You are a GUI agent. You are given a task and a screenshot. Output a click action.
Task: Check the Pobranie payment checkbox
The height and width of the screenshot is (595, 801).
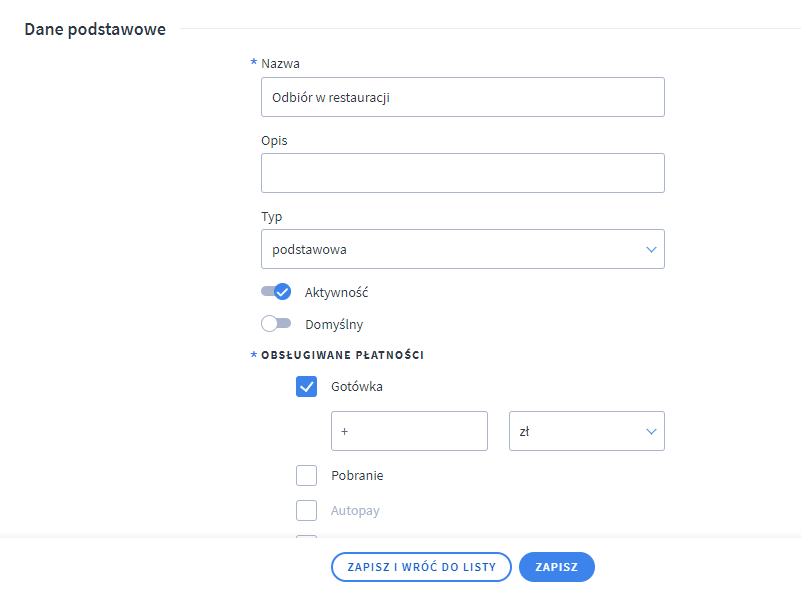click(307, 476)
